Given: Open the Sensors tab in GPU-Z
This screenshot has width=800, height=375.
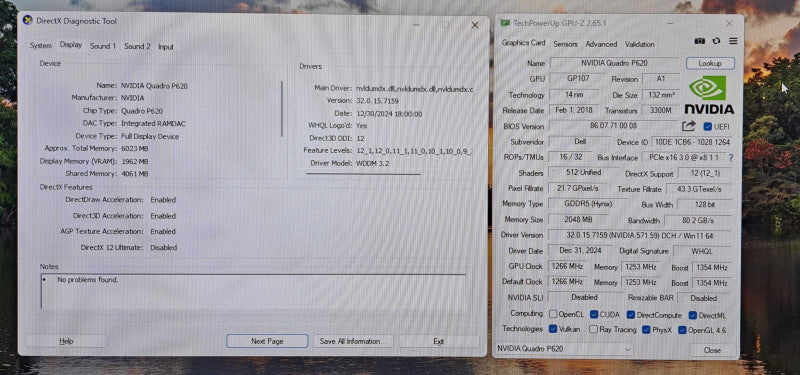Looking at the screenshot, I should 565,44.
